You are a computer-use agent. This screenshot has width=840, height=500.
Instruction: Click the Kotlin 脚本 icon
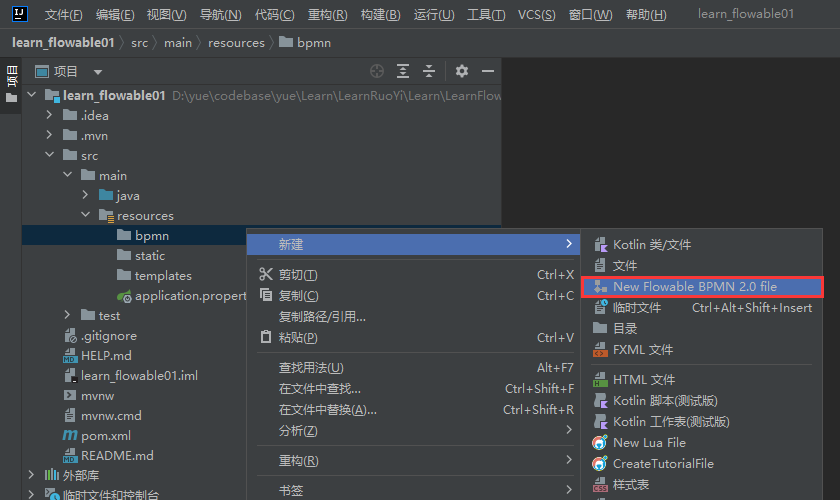601,401
